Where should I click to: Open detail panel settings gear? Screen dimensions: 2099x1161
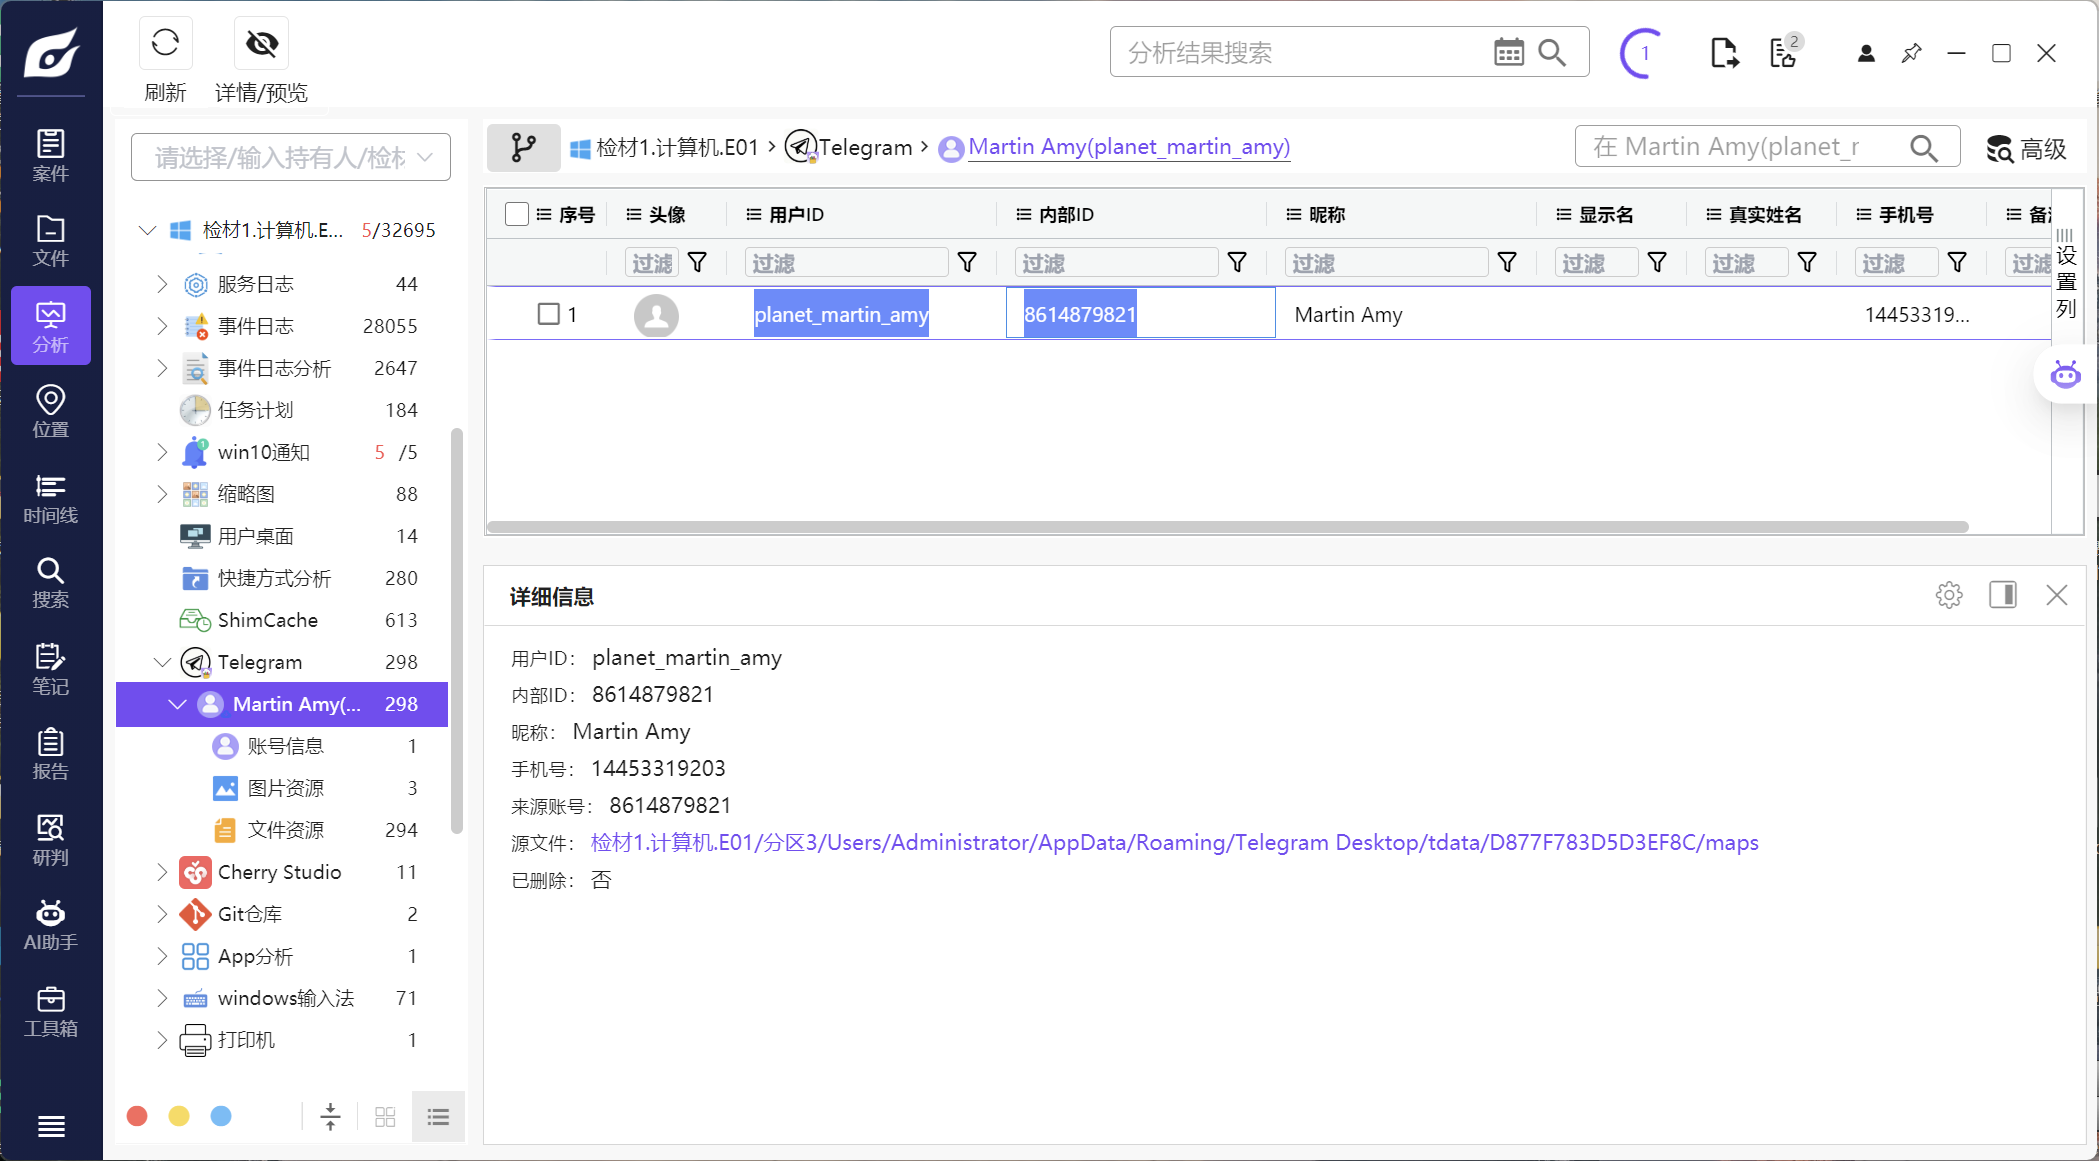(x=1949, y=595)
